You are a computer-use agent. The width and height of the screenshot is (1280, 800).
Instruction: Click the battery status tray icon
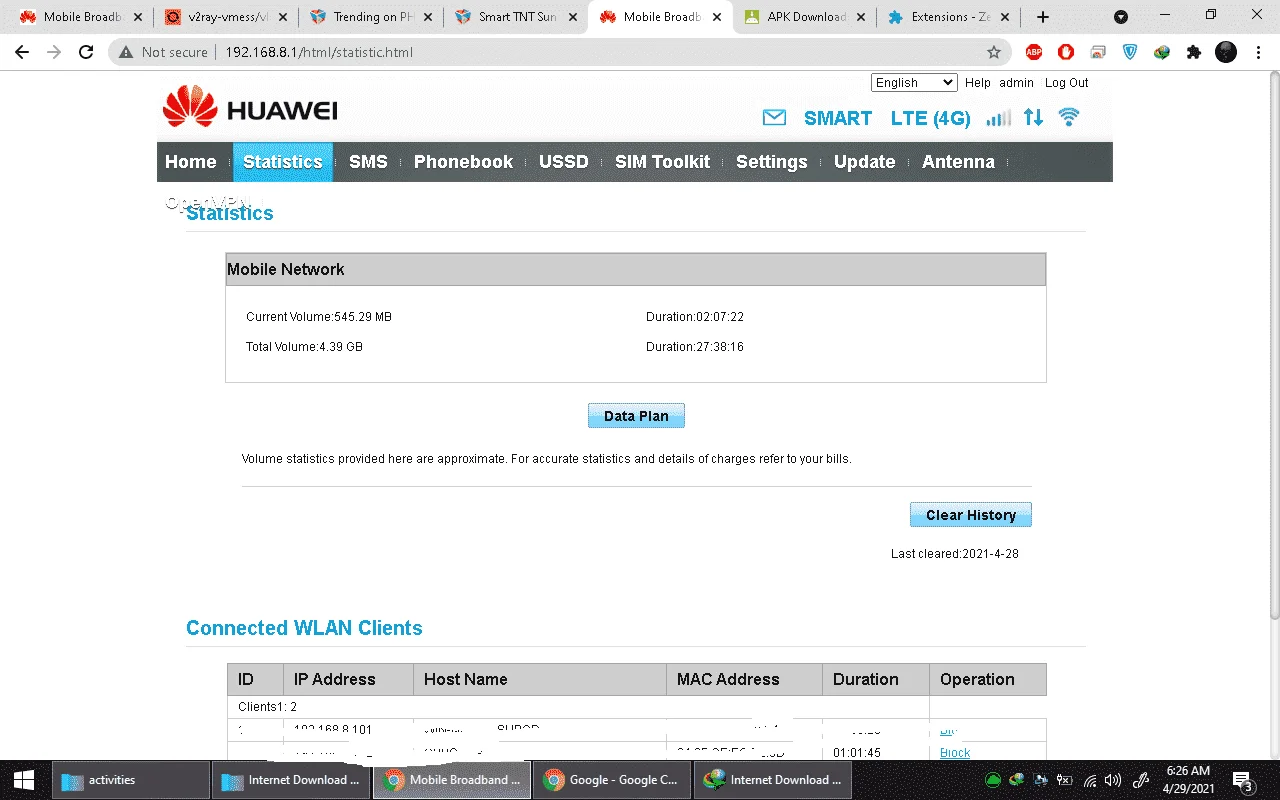coord(1065,780)
